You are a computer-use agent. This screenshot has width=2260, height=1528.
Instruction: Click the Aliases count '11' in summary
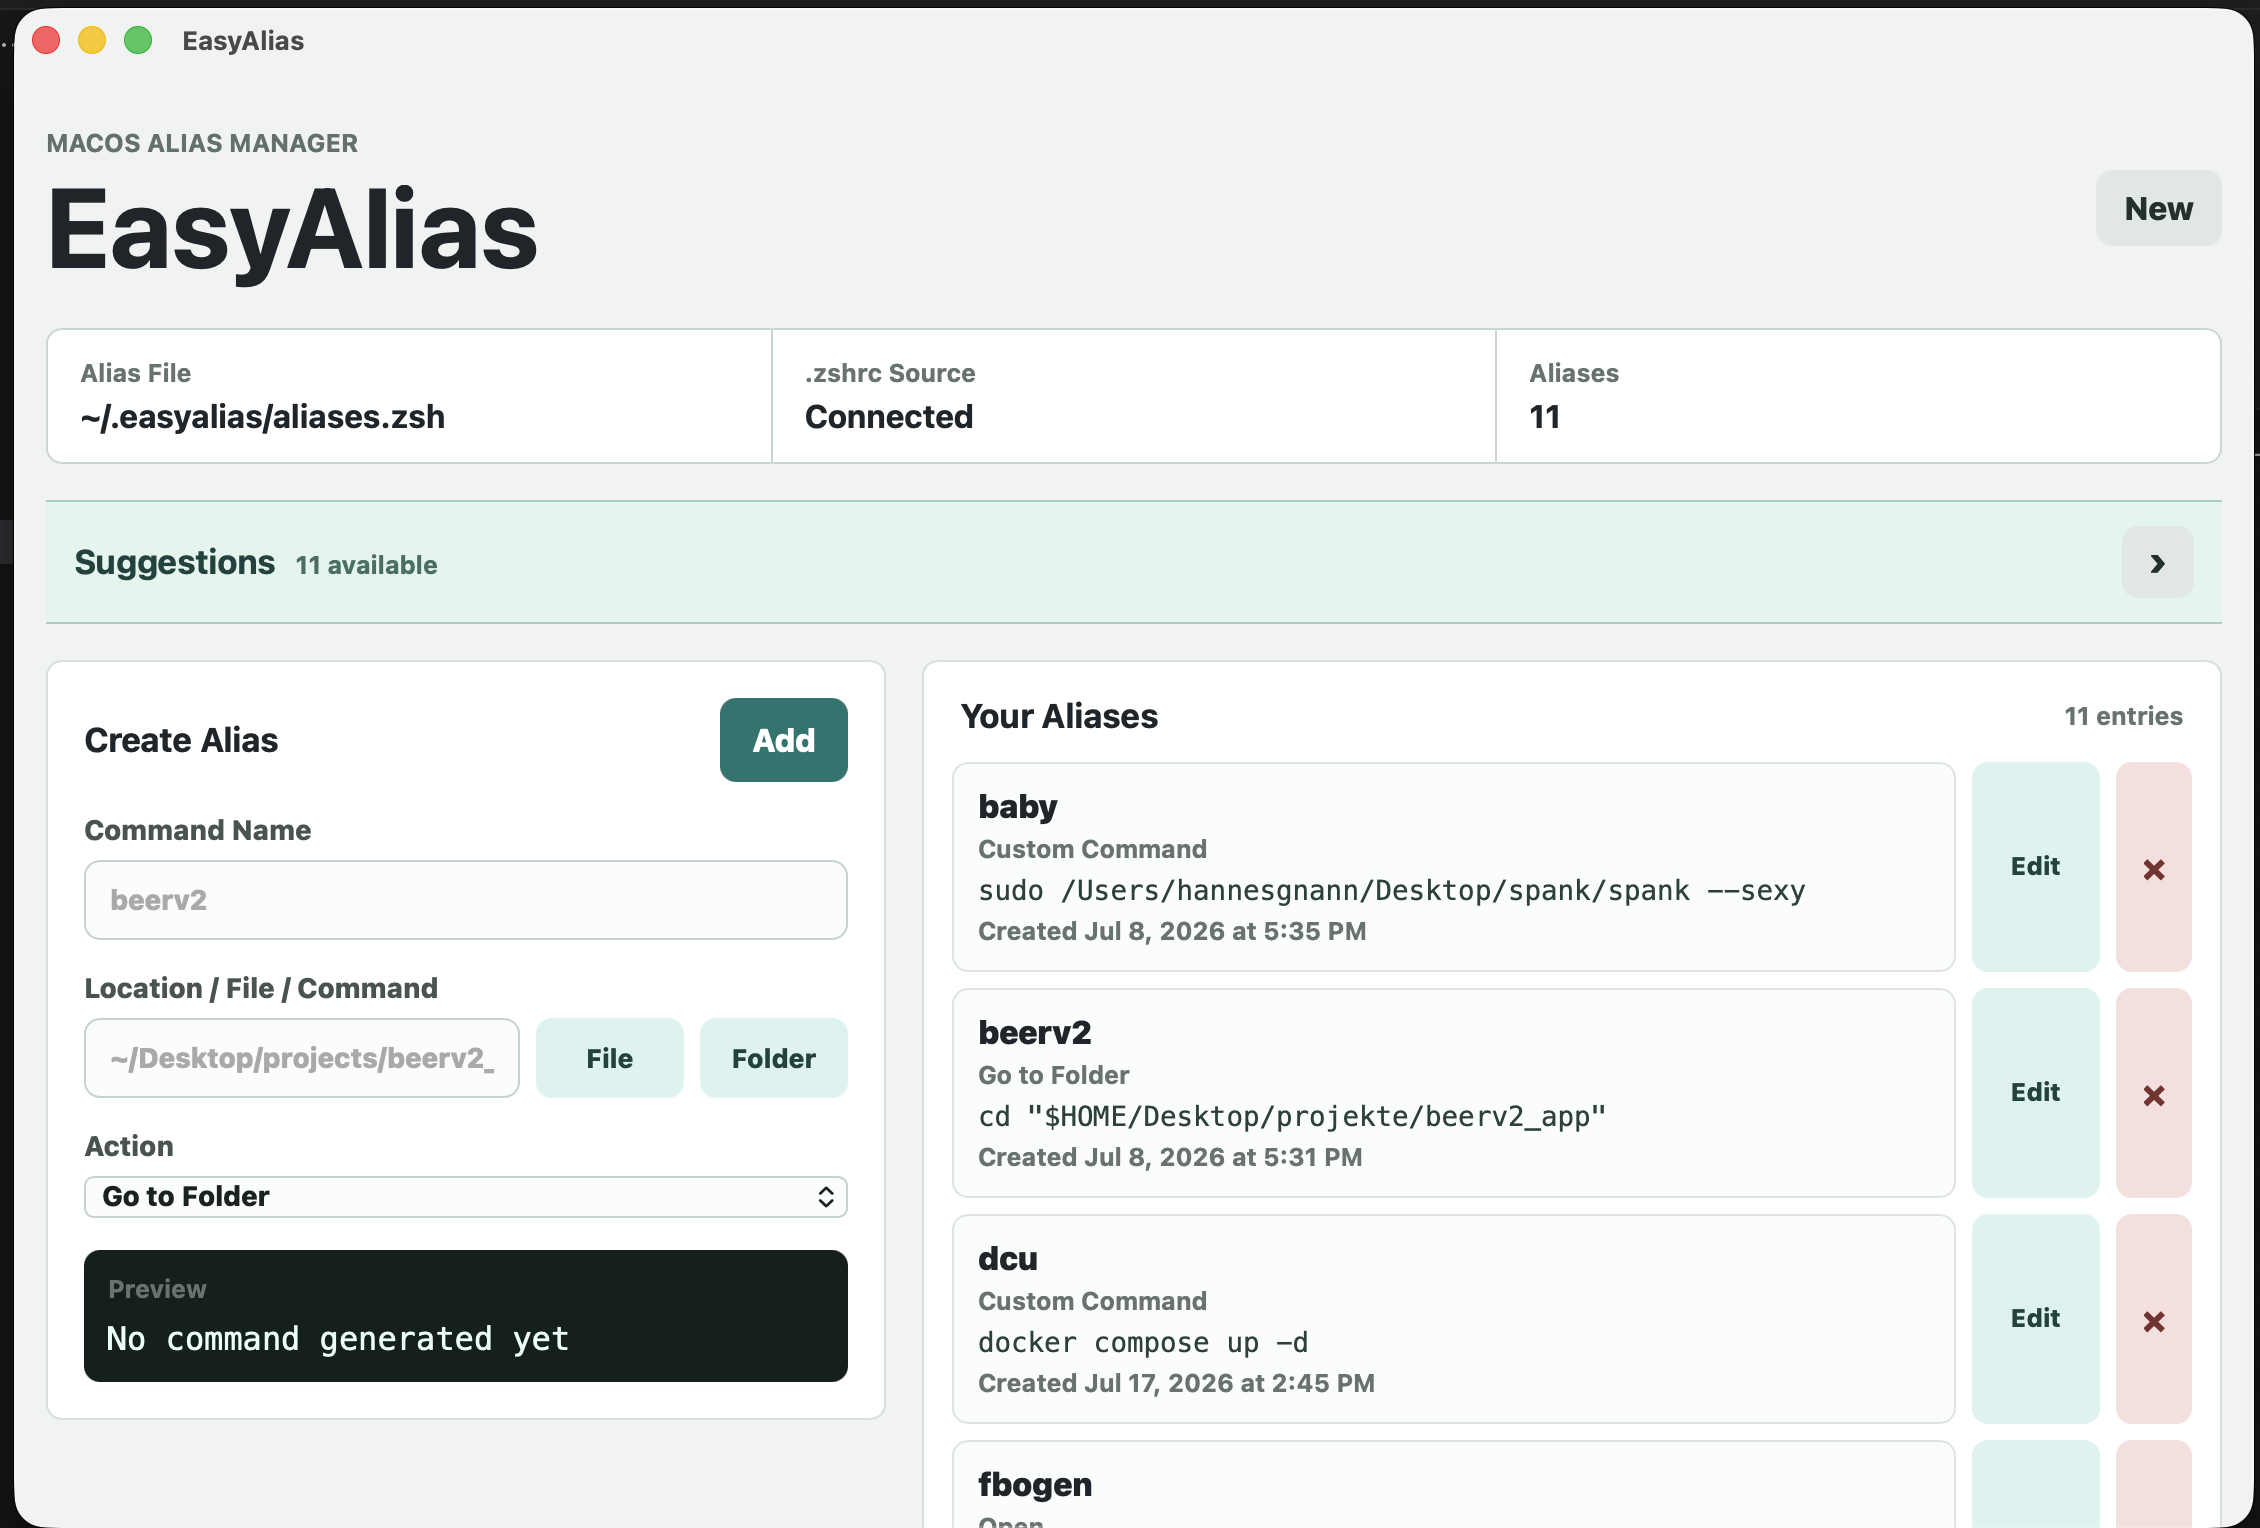(1544, 417)
